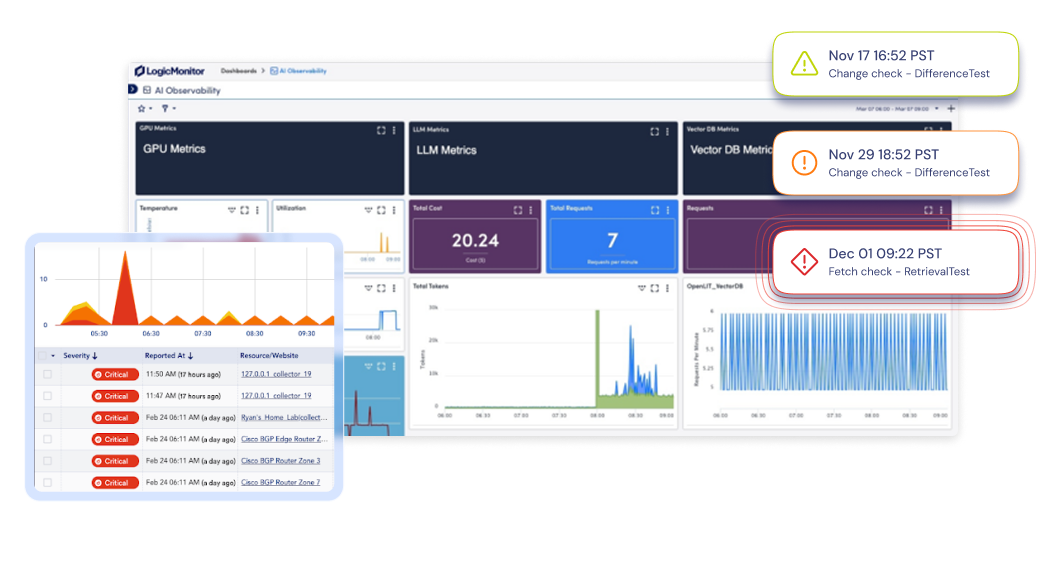Image resolution: width=1044 pixels, height=588 pixels.
Task: Click the star favorite icon
Action: click(x=141, y=109)
